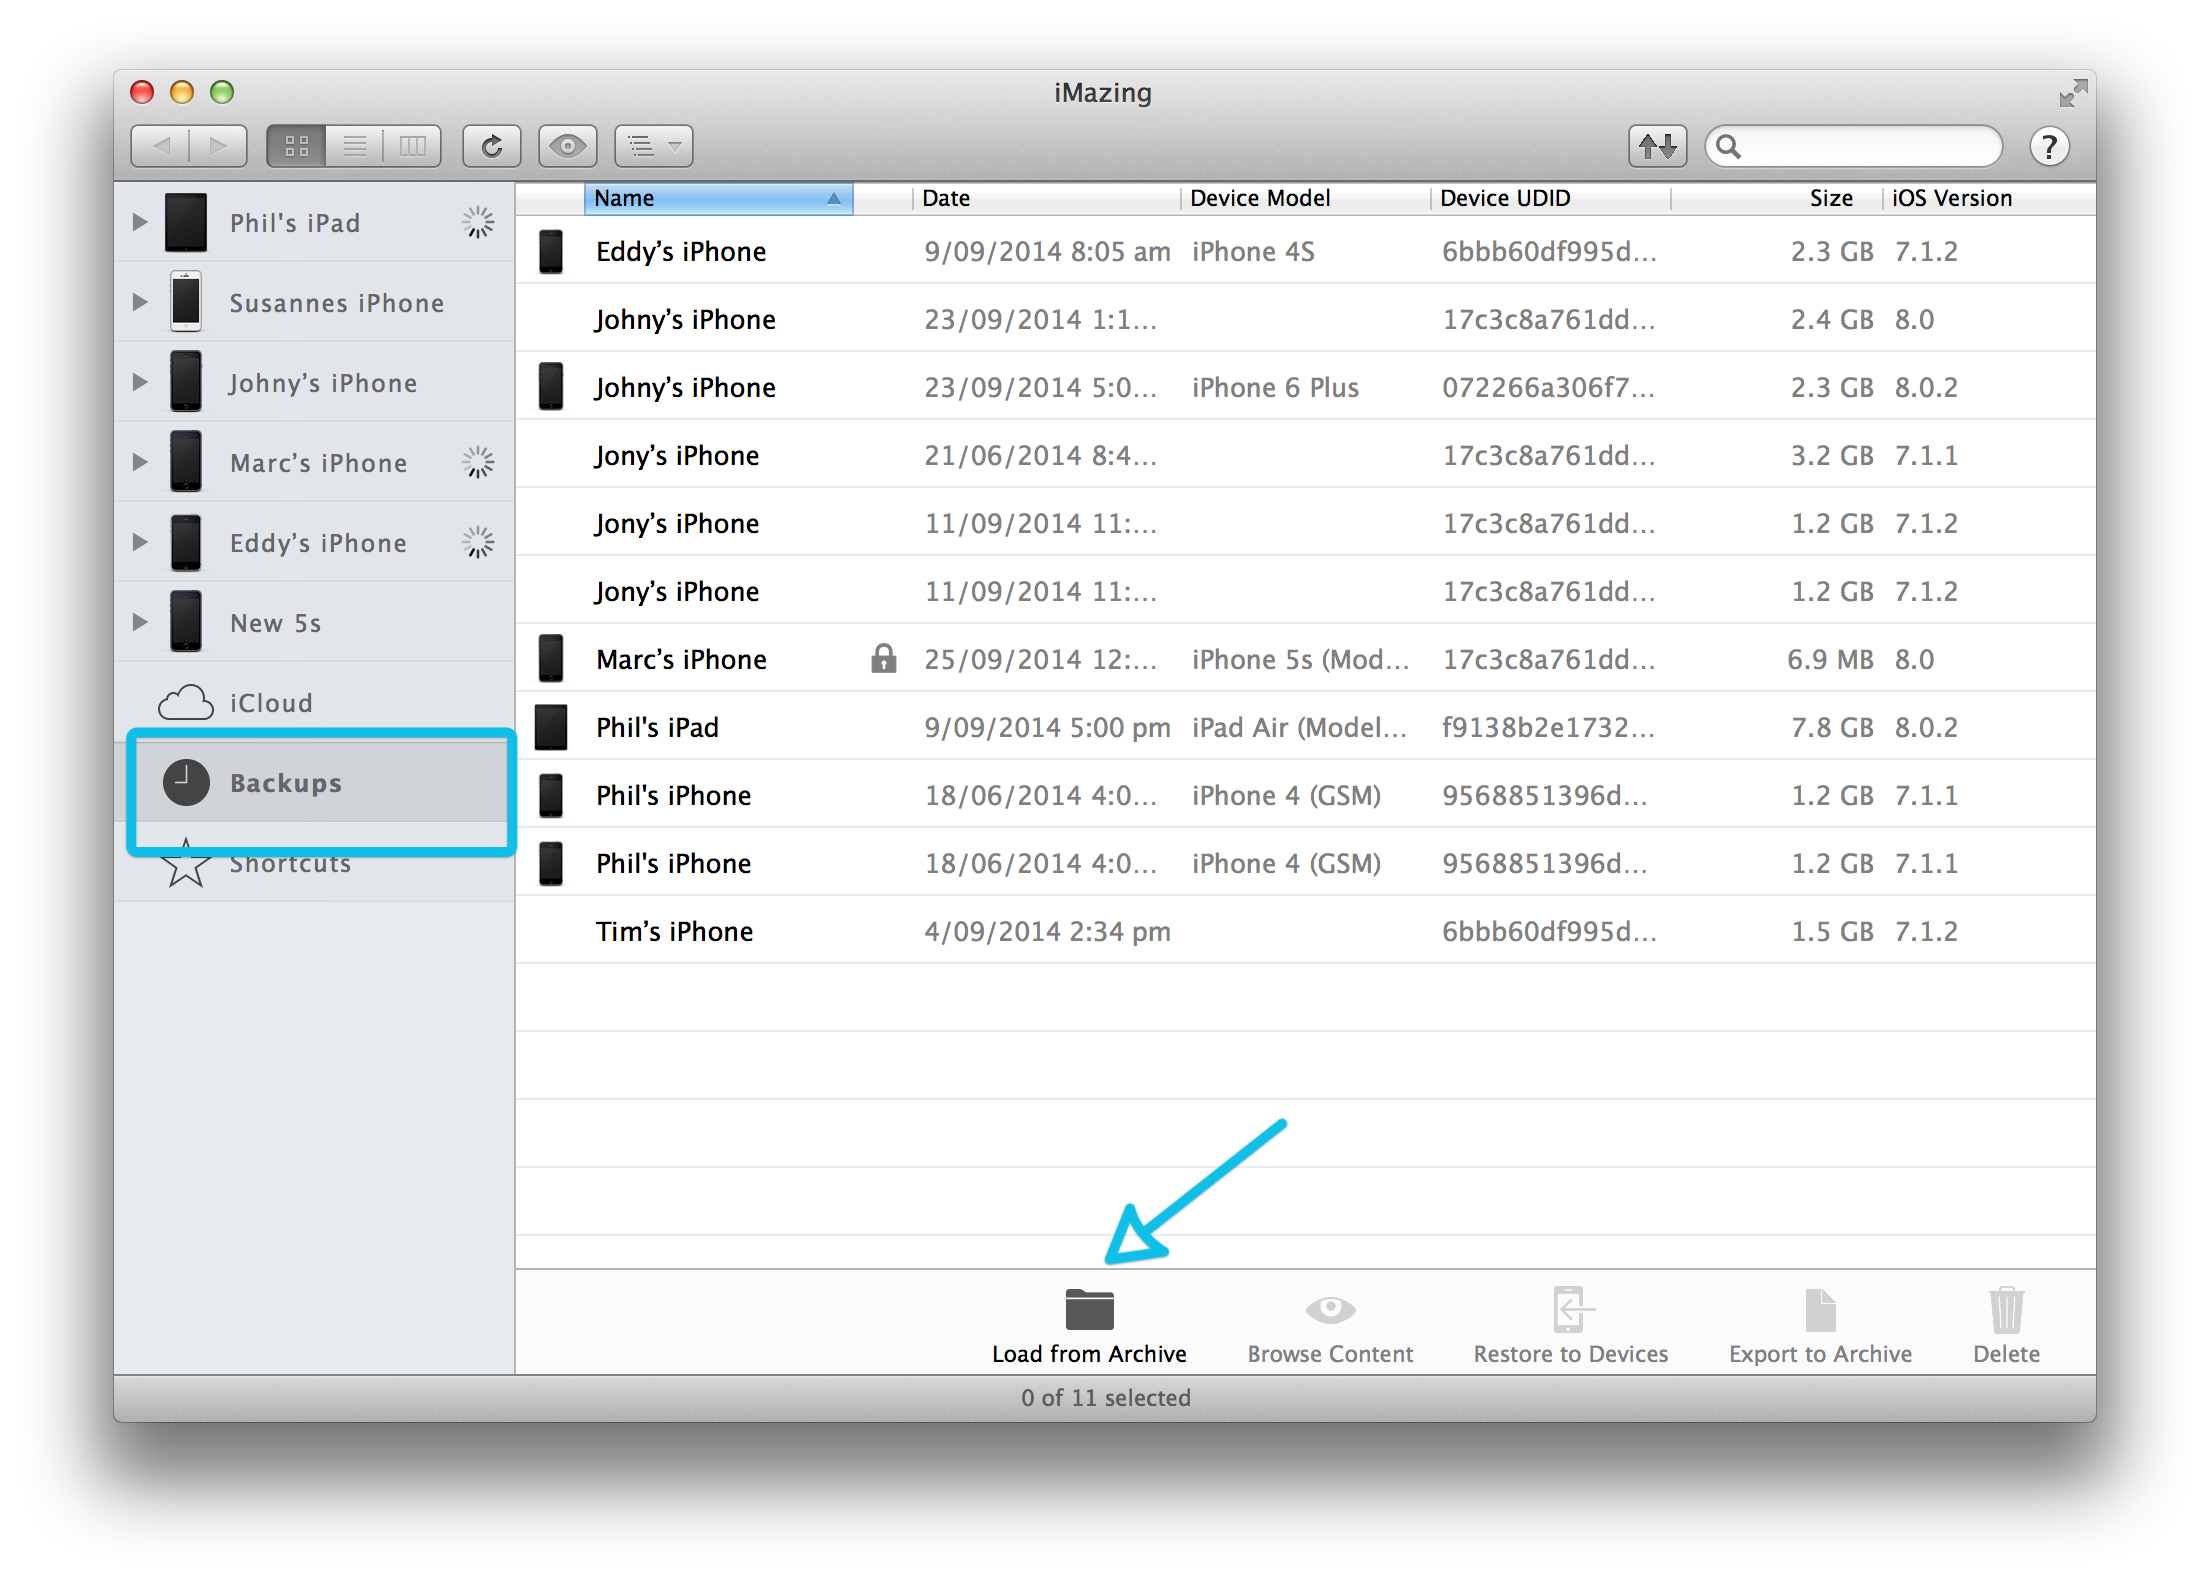
Task: Click the spinner next to Phil's iPad
Action: tap(477, 222)
